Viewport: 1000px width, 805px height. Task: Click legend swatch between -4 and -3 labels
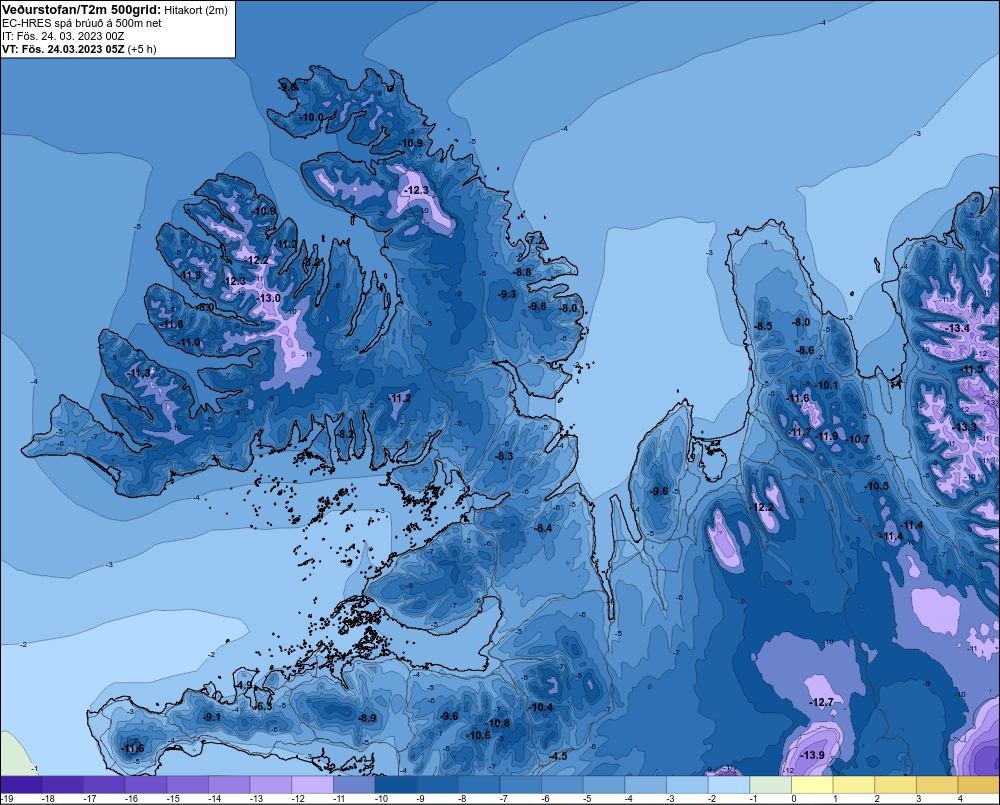point(645,785)
